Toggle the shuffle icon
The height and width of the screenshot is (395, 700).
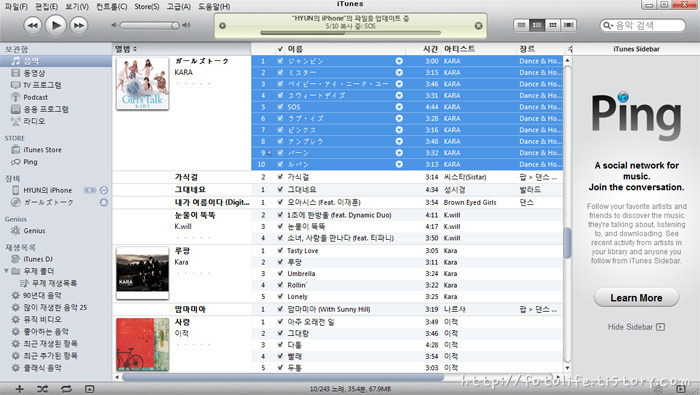click(42, 389)
